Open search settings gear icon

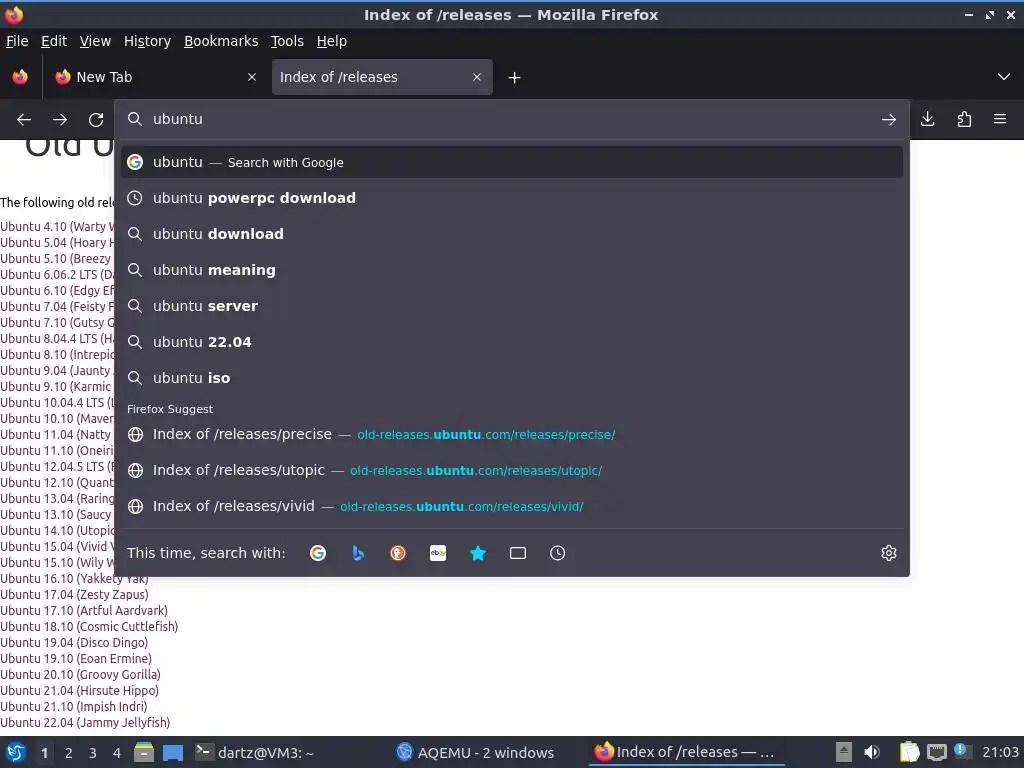tap(889, 553)
